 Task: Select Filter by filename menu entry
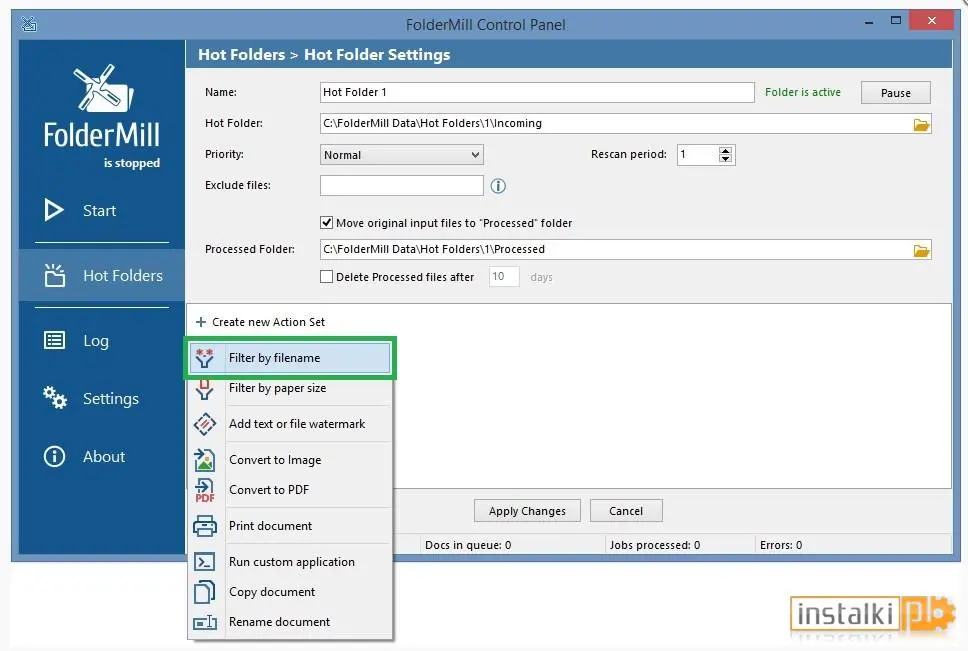tap(290, 358)
